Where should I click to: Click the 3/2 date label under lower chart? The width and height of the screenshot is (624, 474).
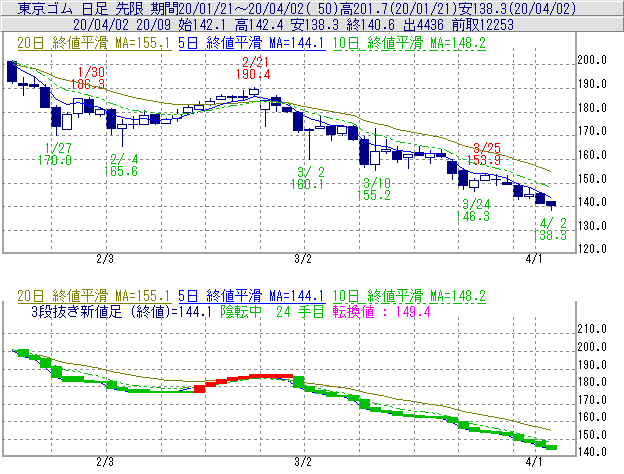coord(303,462)
